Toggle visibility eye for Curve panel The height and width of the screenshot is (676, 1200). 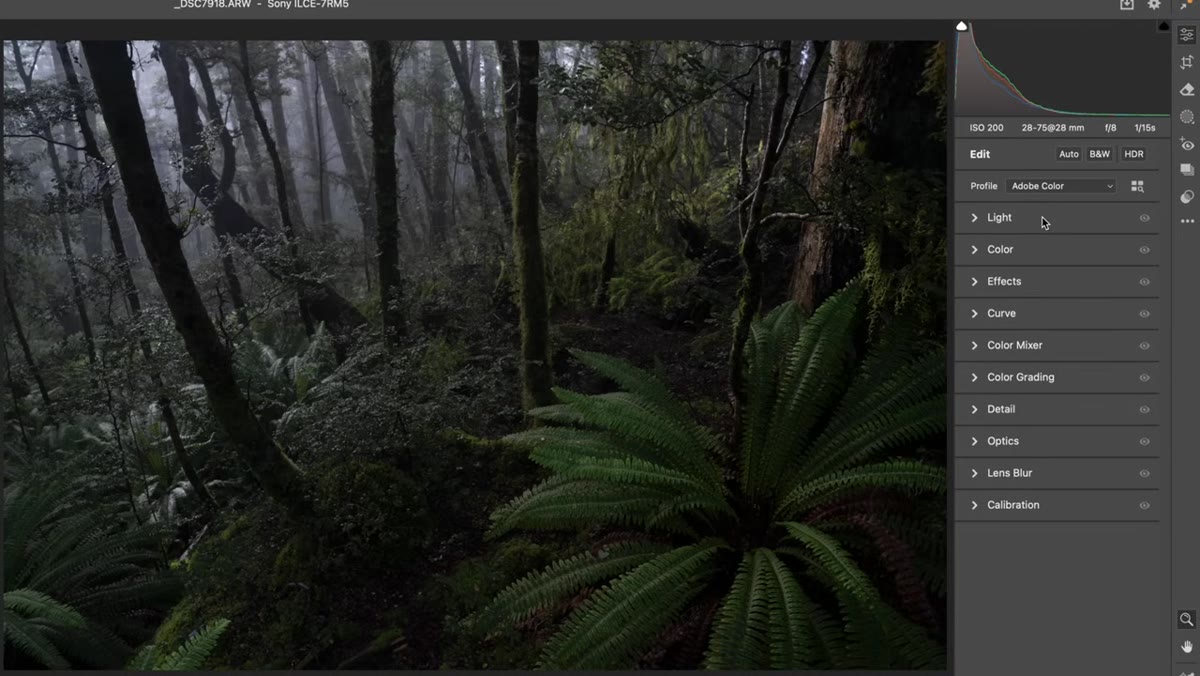coord(1144,314)
